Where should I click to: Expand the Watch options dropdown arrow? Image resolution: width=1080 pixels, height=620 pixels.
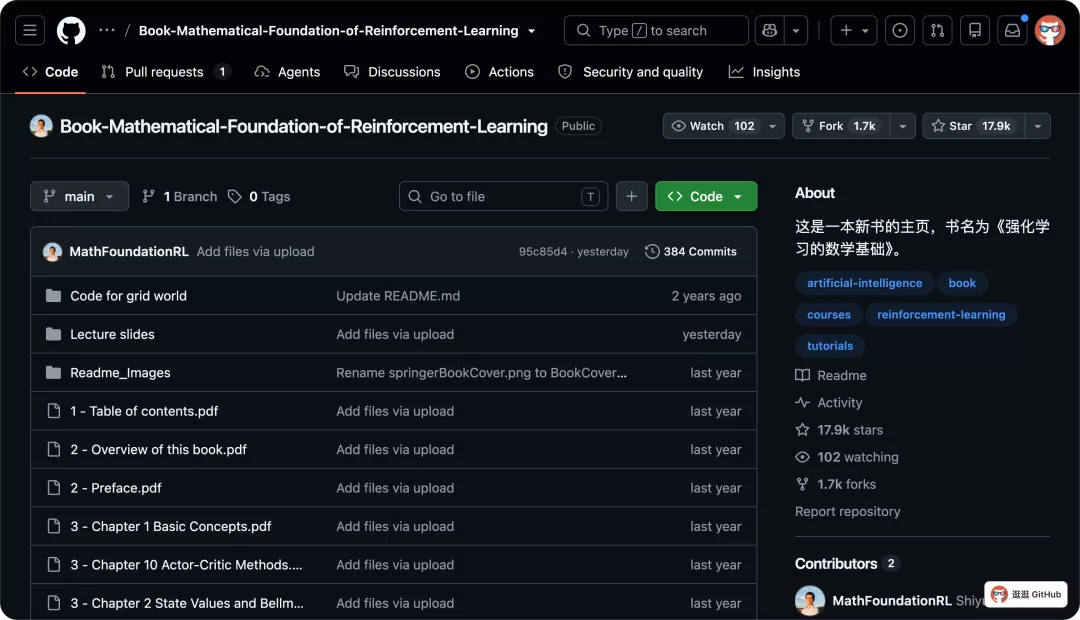tap(772, 126)
